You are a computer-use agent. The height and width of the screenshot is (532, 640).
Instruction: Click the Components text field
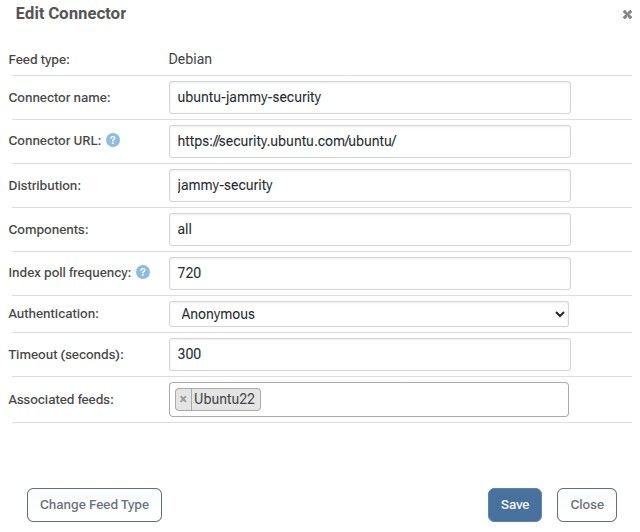pos(369,229)
